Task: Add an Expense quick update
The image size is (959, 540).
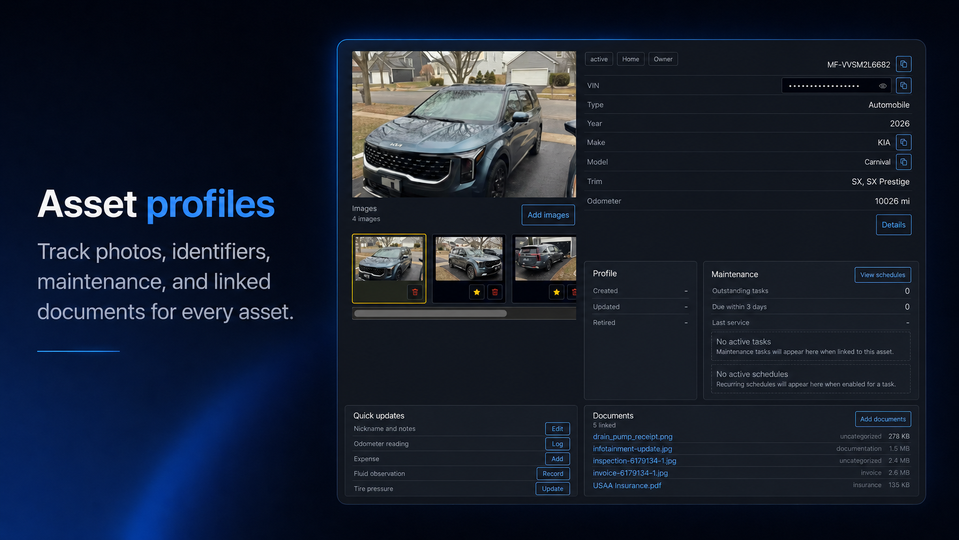Action: 557,459
